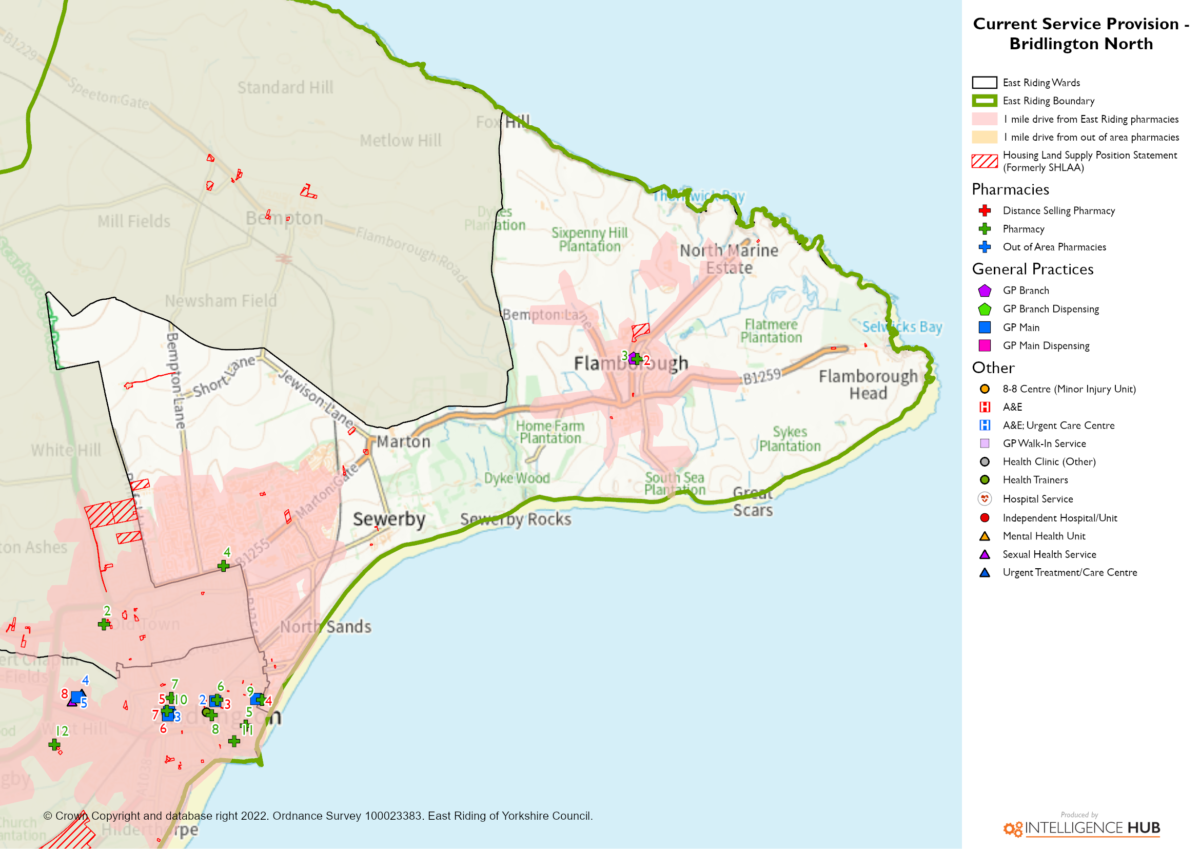This screenshot has height=849, width=1200.
Task: Click the grey Health Clinic (Other) circle
Action: coord(985,462)
